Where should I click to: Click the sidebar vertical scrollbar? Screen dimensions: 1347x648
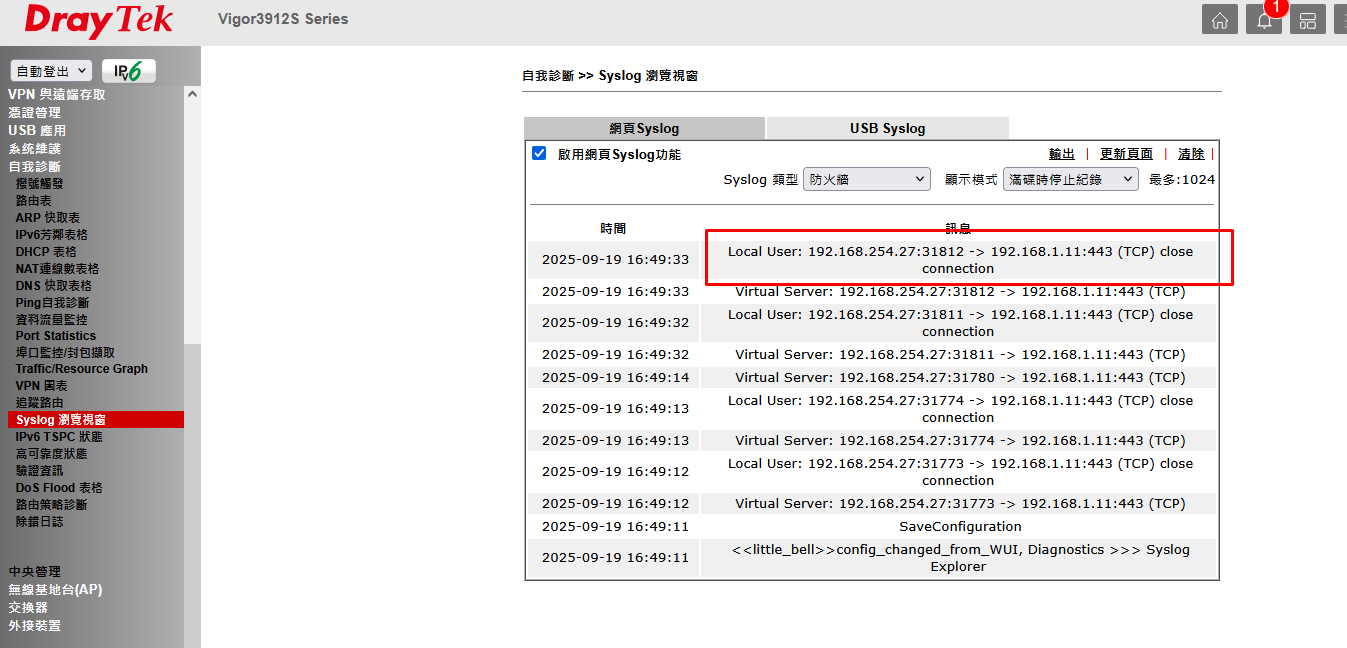[192, 220]
